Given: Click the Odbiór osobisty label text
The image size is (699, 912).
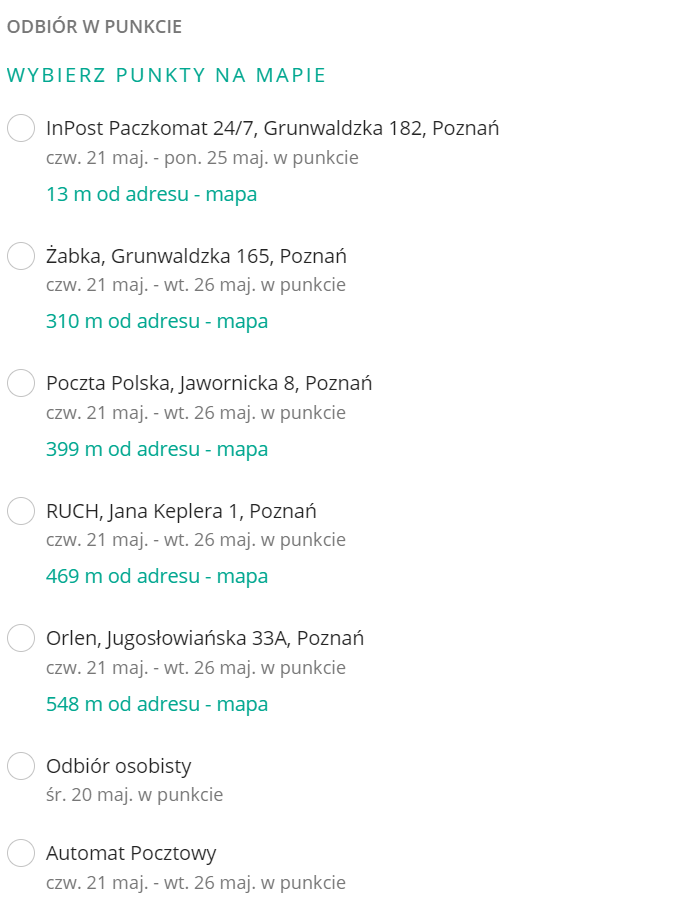Looking at the screenshot, I should [x=118, y=766].
